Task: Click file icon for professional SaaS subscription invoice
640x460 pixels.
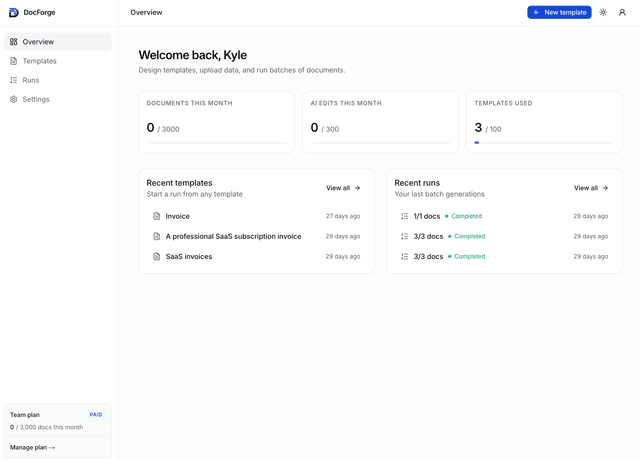Action: [156, 236]
